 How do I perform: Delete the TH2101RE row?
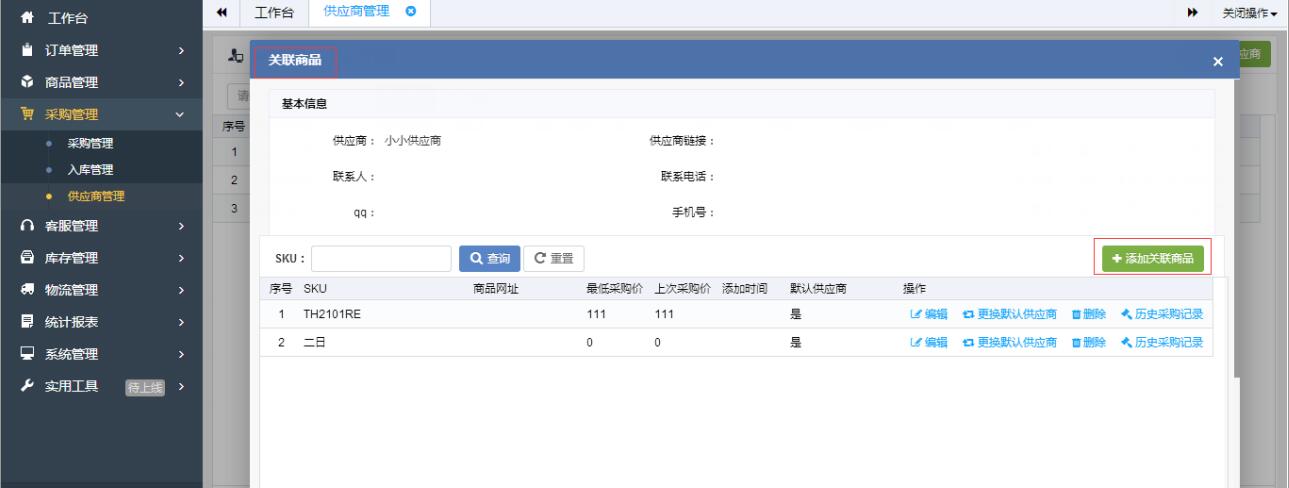pyautogui.click(x=1089, y=315)
